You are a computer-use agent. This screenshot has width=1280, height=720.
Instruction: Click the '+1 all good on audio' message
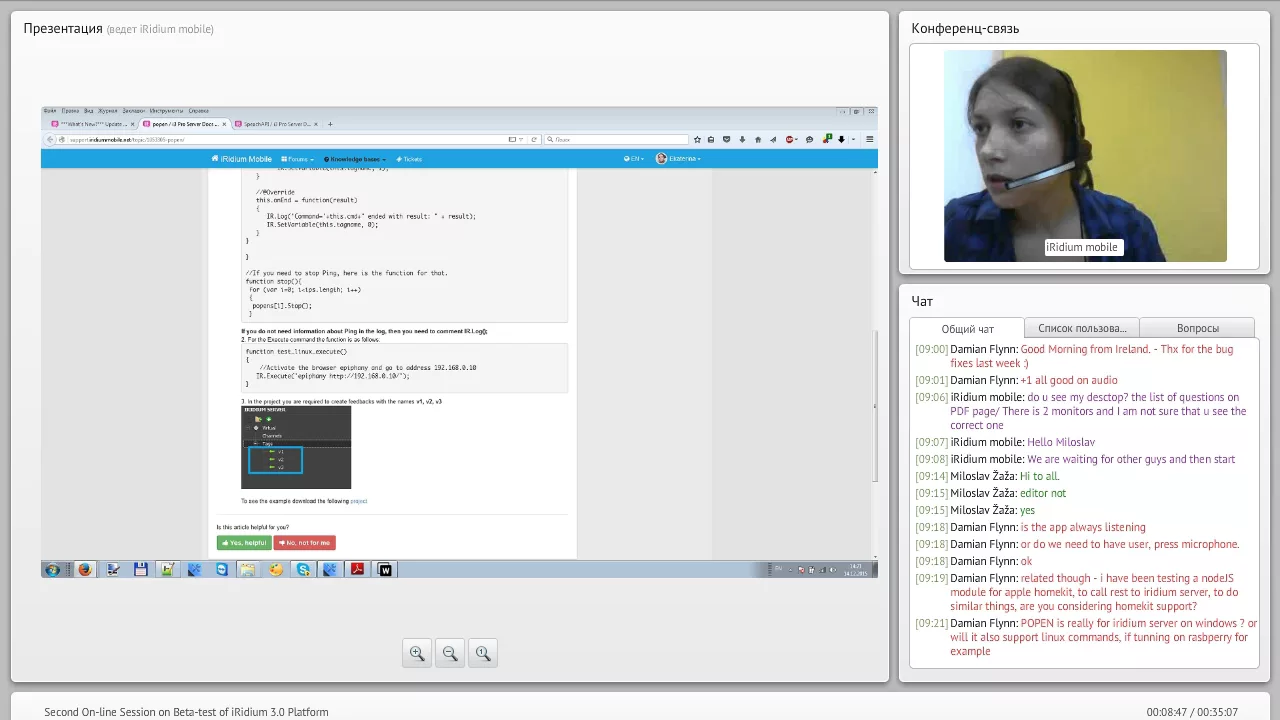tap(1069, 380)
